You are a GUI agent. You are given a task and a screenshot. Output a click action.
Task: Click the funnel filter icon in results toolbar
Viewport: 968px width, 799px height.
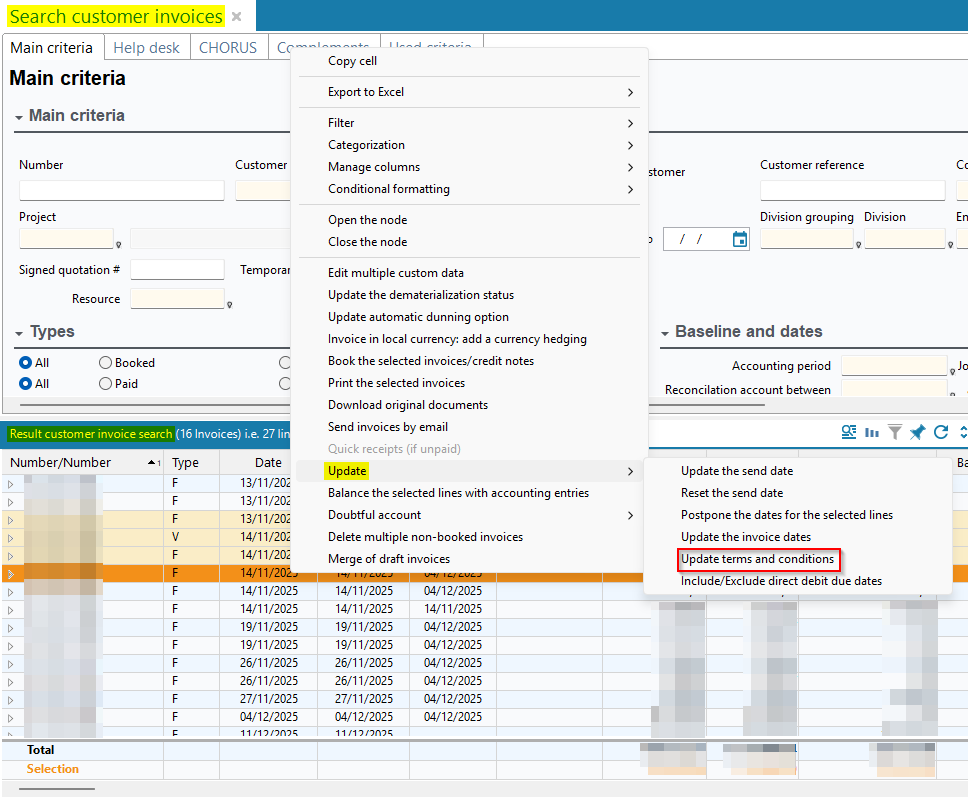(895, 432)
